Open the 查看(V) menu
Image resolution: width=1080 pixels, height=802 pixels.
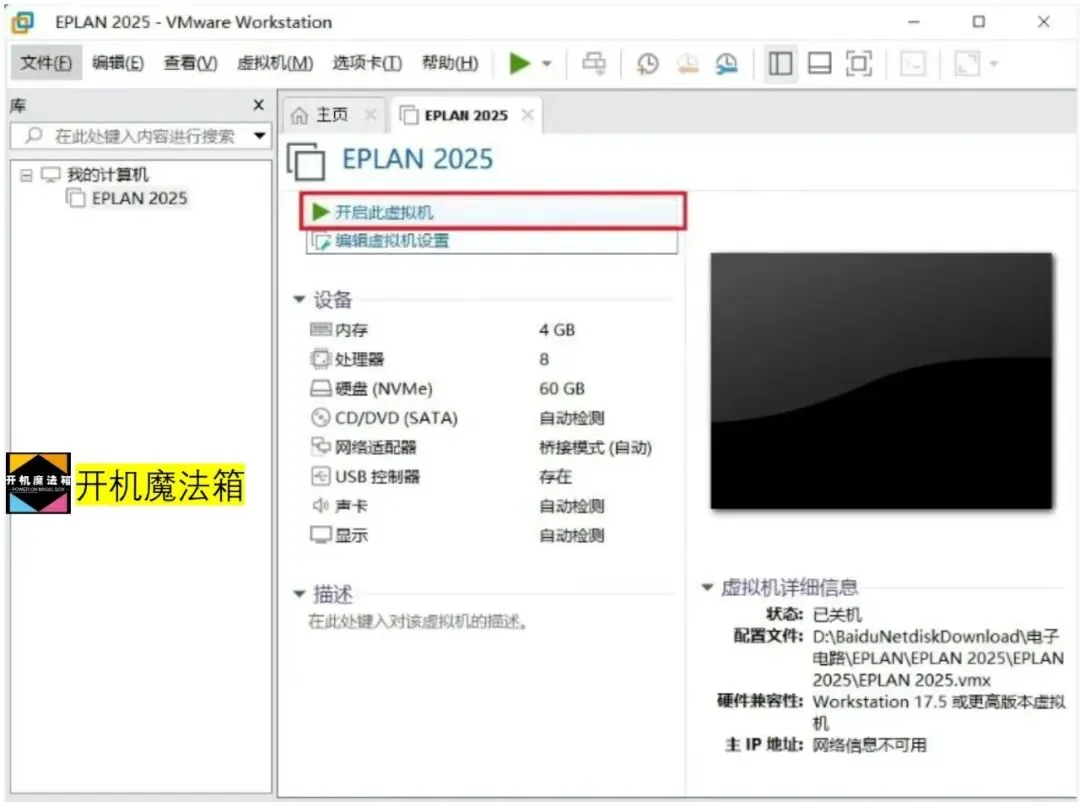tap(190, 63)
